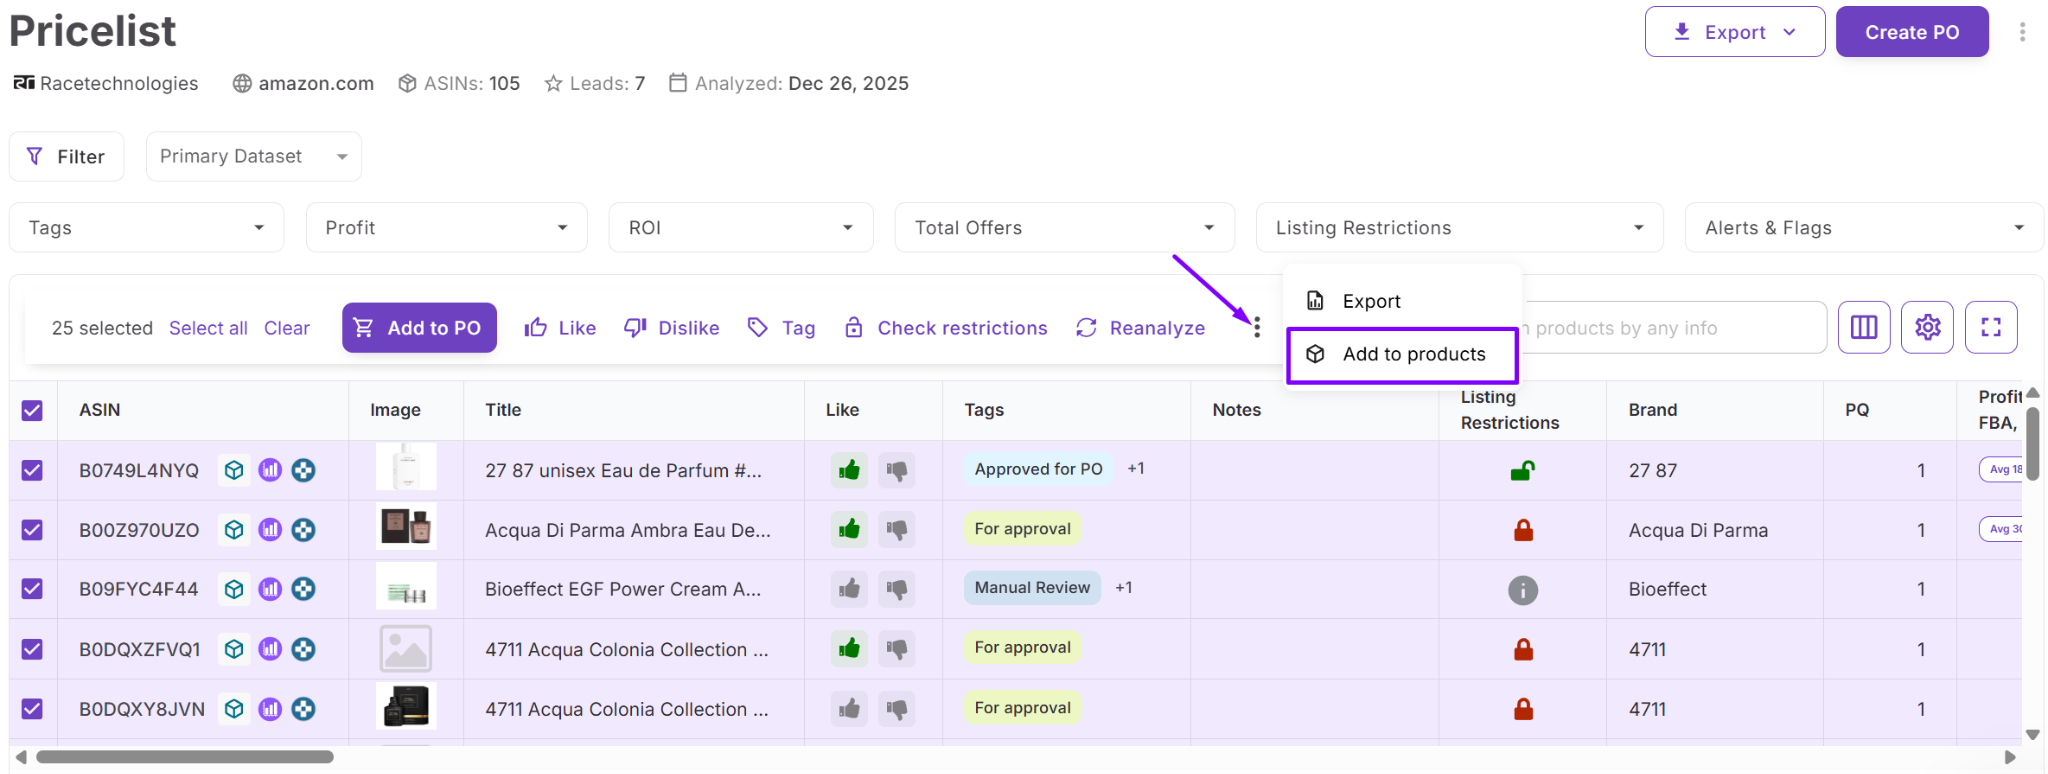Click Select all link
This screenshot has height=774, width=2048.
[208, 328]
